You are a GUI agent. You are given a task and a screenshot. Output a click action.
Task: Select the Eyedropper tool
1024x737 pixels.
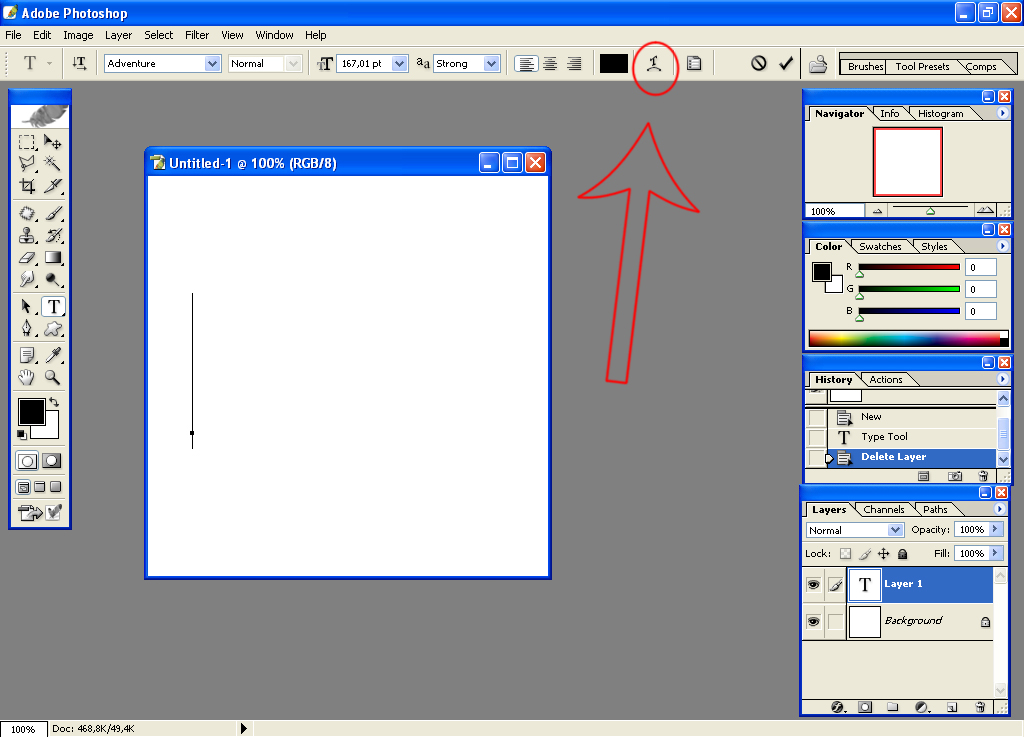pyautogui.click(x=53, y=355)
